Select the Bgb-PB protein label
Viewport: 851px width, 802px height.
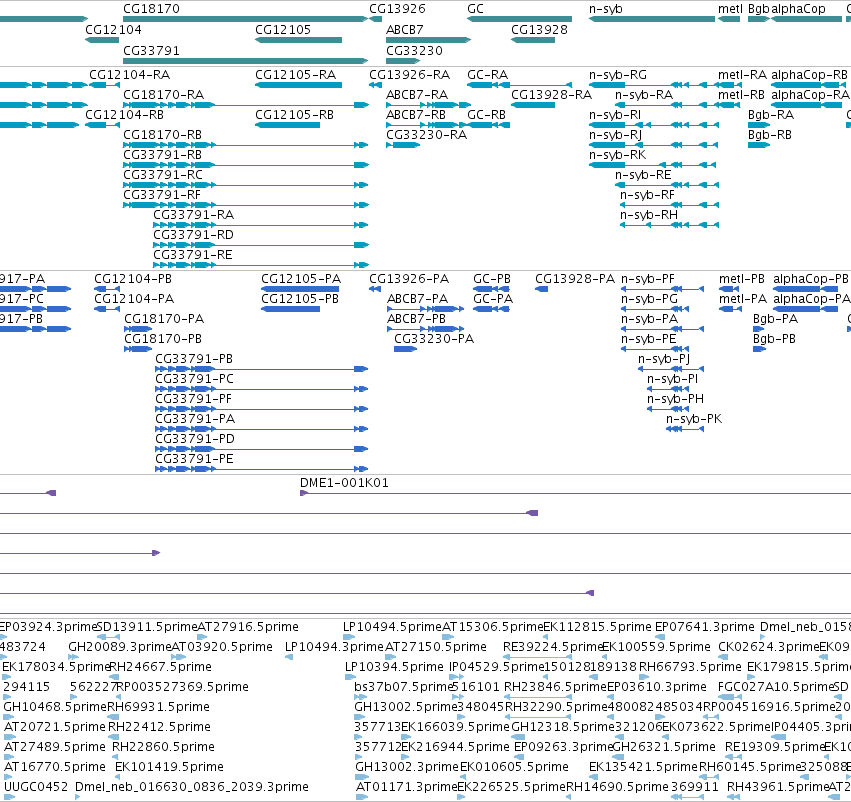[x=774, y=339]
